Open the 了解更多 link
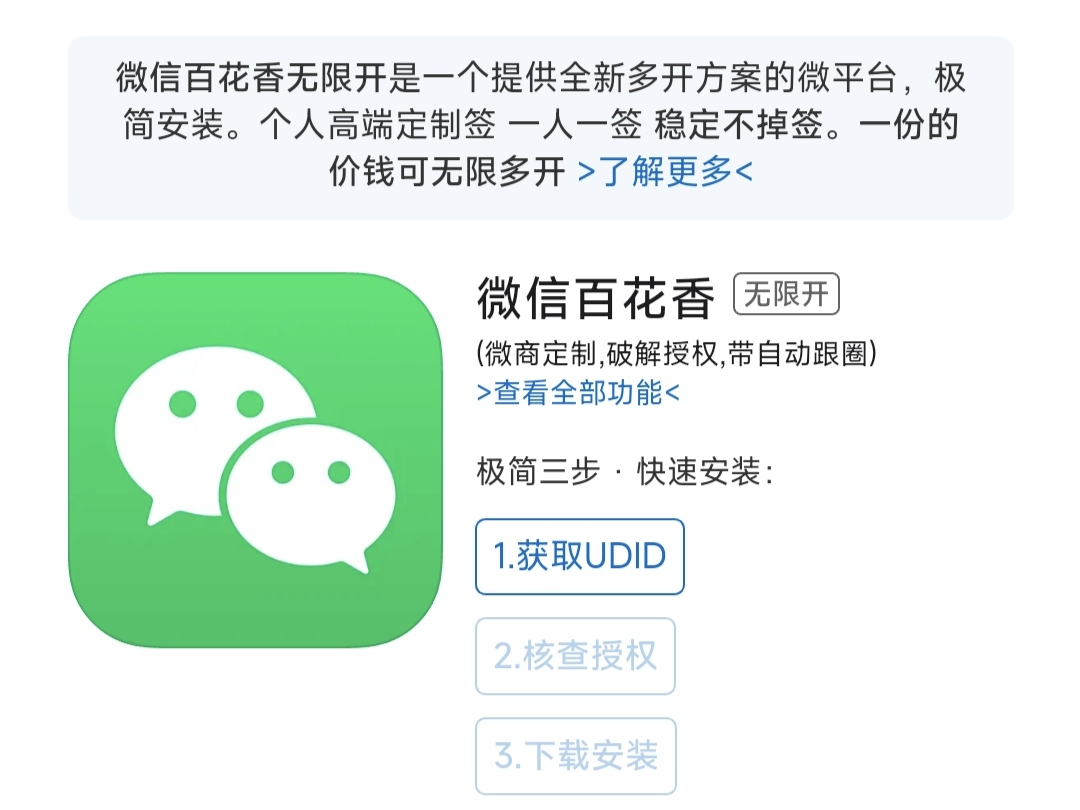Viewport: 1080px width, 810px height. pos(665,172)
